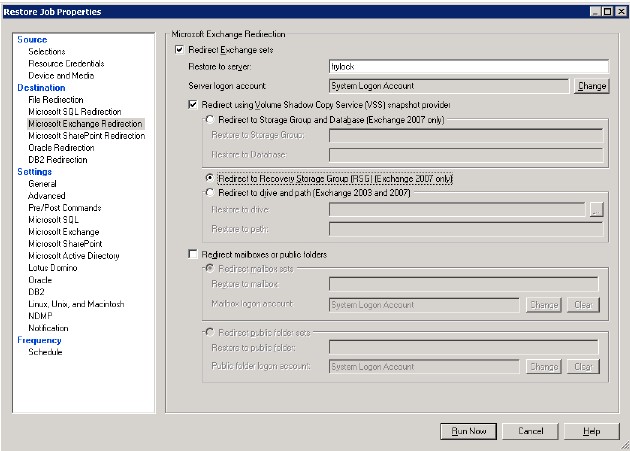Open Microsoft SharePoint settings page

[x=65, y=244]
